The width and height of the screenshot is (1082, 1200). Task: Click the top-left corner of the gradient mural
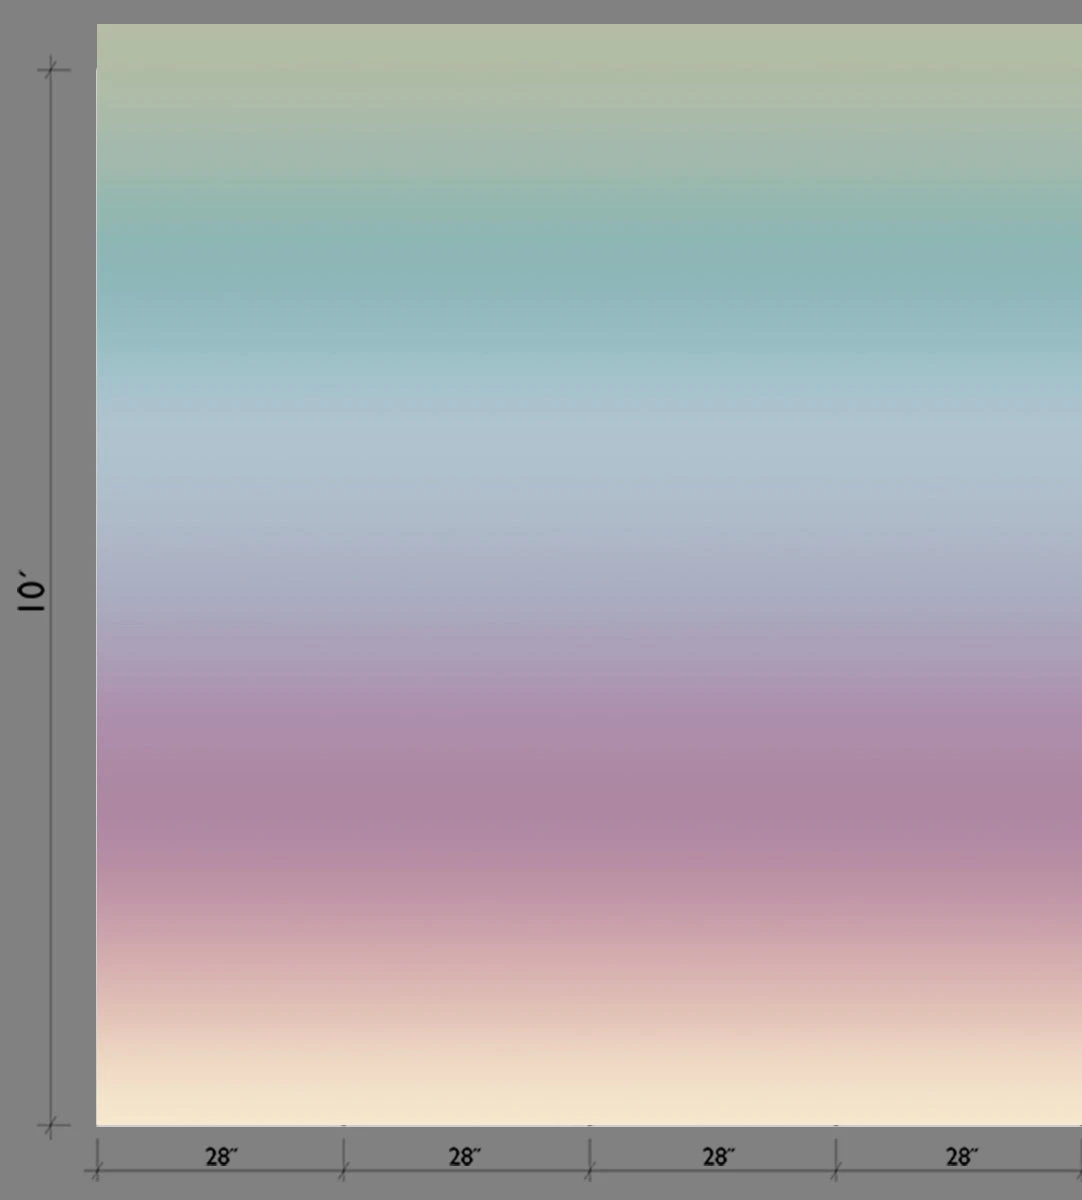[98, 27]
